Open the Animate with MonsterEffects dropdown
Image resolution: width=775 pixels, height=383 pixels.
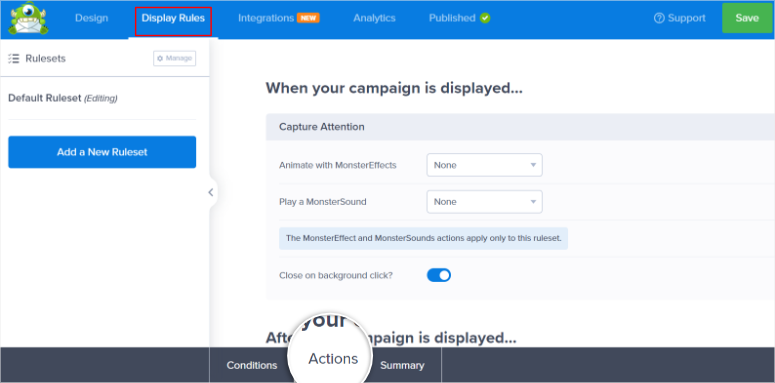[484, 165]
